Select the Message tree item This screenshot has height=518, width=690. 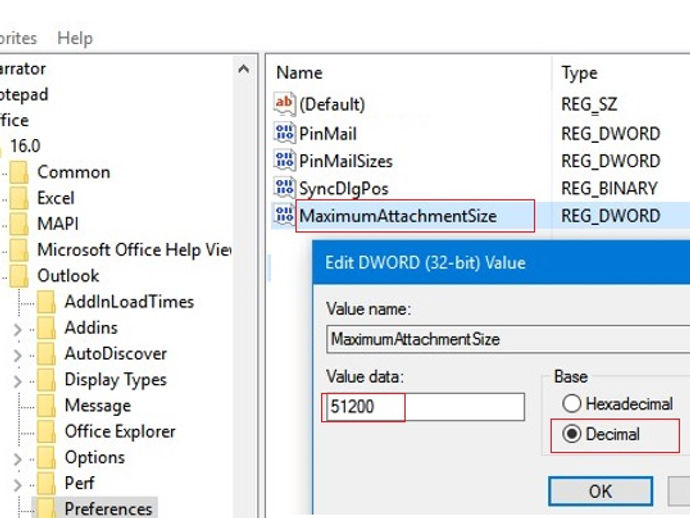tap(98, 406)
